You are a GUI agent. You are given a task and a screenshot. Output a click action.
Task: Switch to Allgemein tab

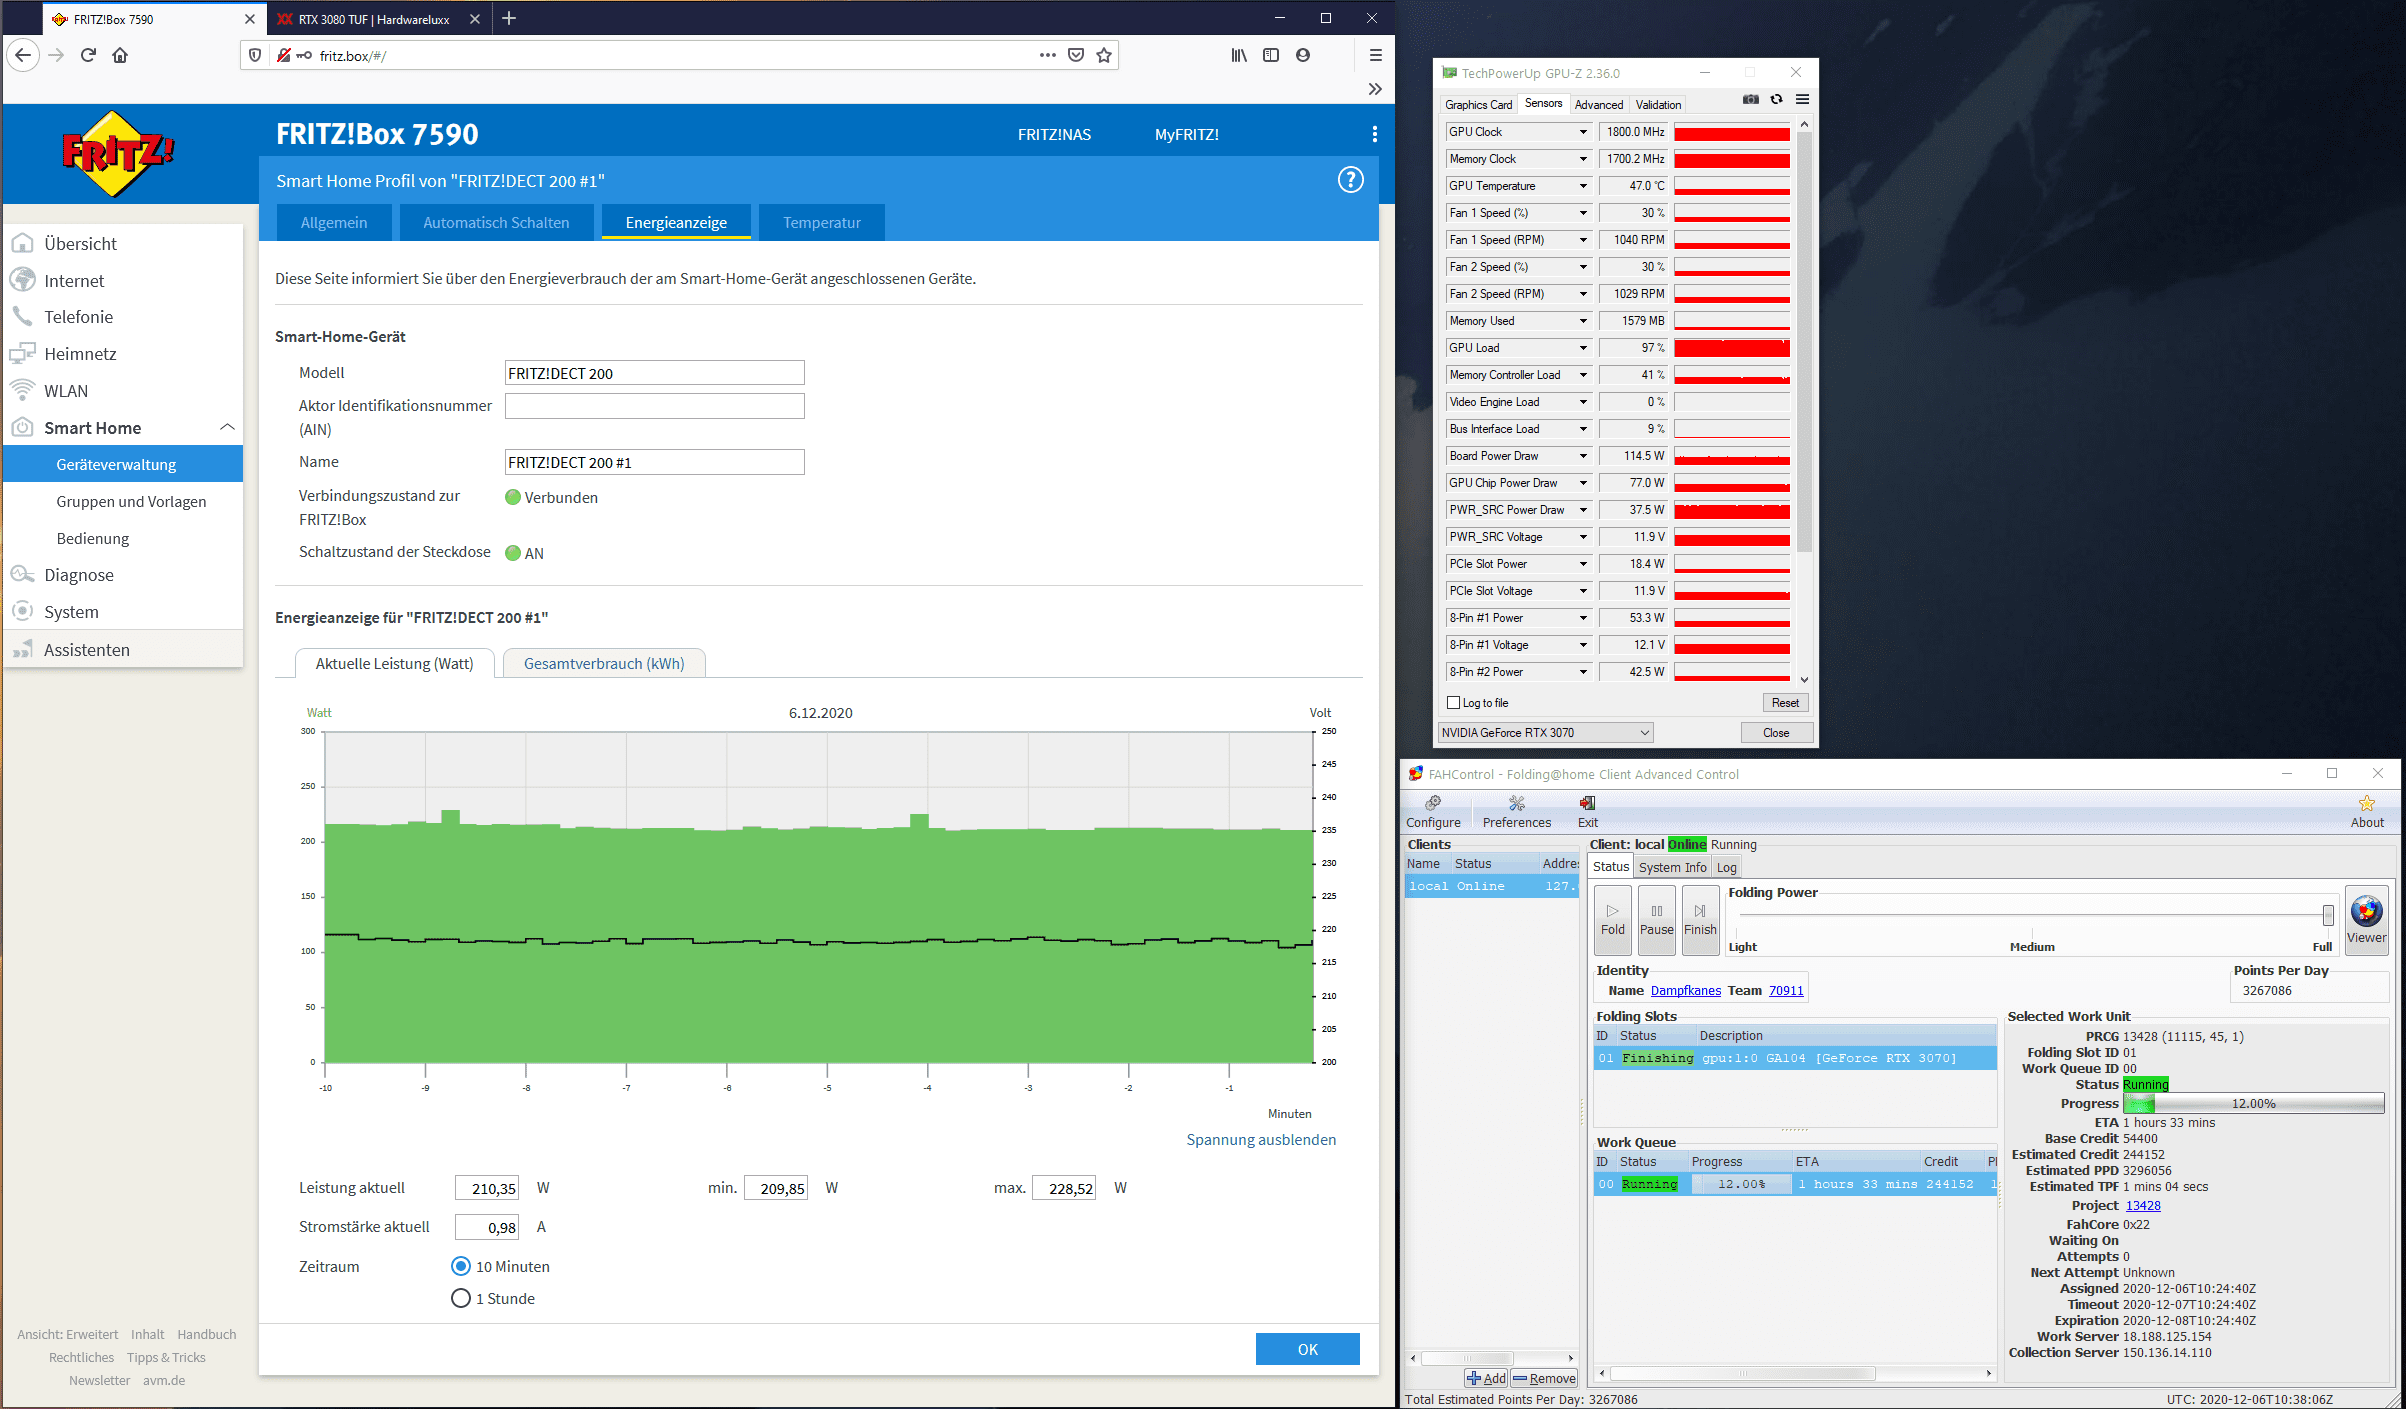[x=334, y=222]
